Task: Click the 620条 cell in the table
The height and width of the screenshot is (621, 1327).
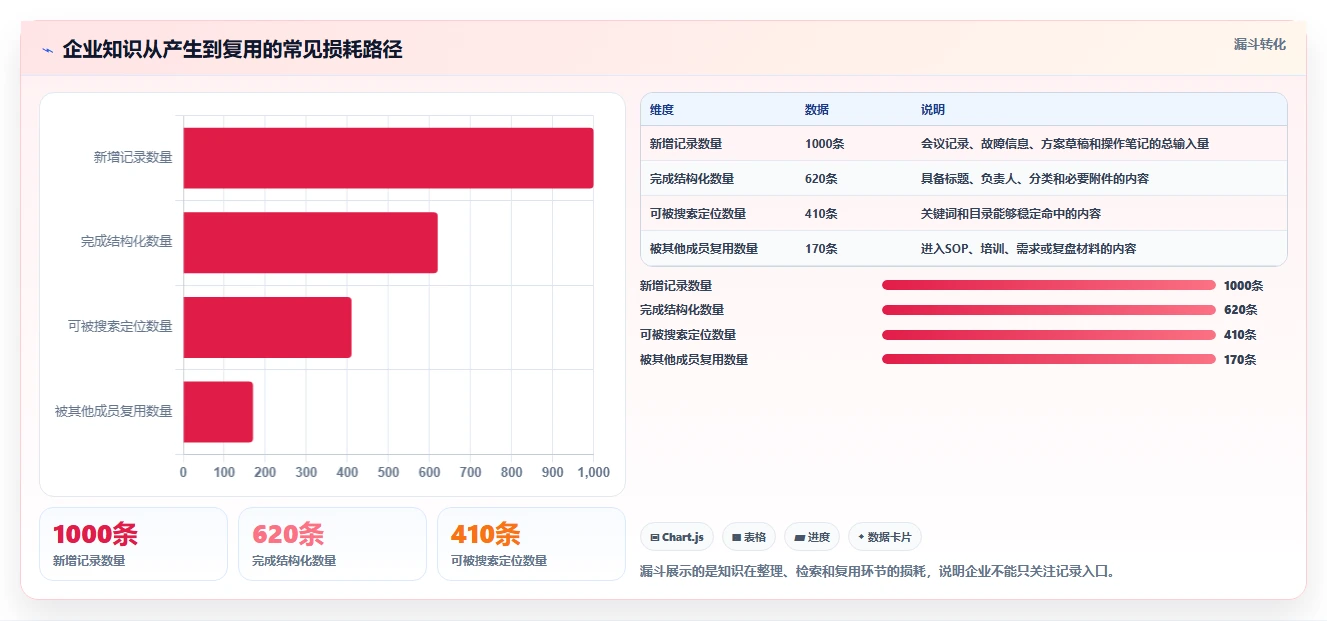Action: tap(822, 179)
